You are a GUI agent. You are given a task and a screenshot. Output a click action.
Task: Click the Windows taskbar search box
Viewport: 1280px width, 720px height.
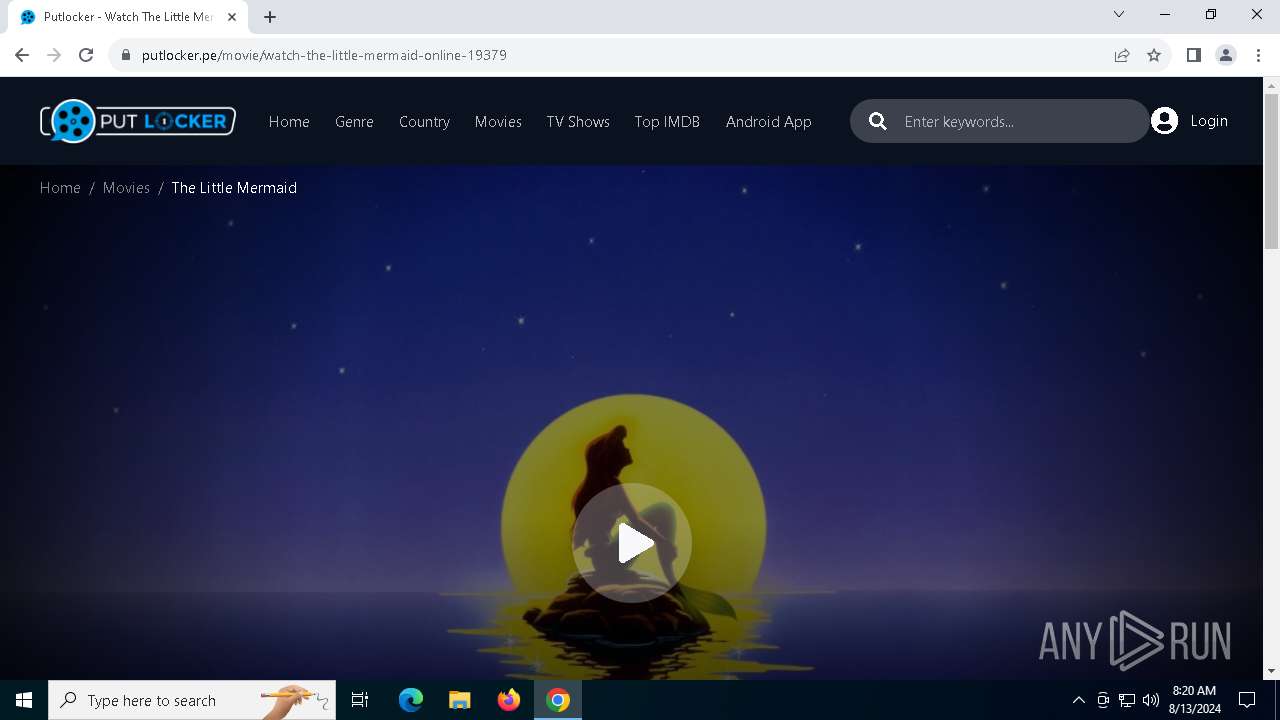192,700
